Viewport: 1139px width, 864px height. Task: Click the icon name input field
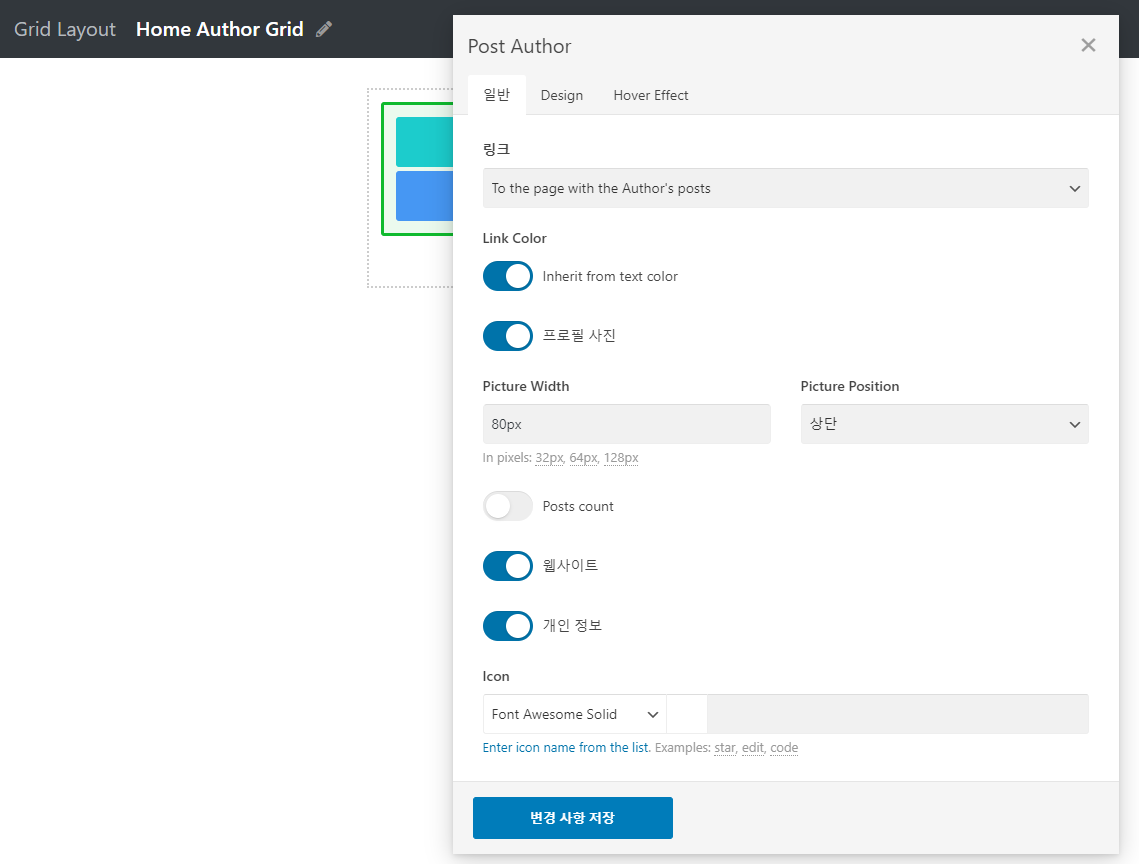point(897,714)
